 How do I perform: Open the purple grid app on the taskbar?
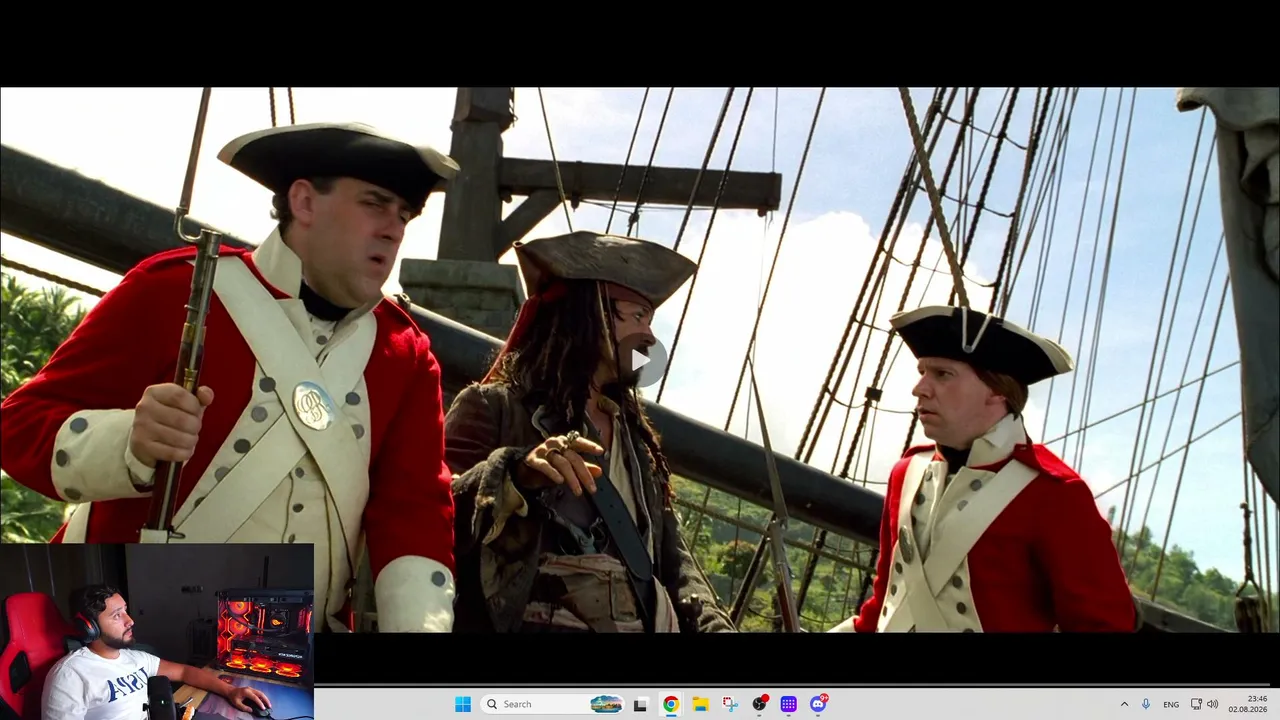[x=789, y=704]
